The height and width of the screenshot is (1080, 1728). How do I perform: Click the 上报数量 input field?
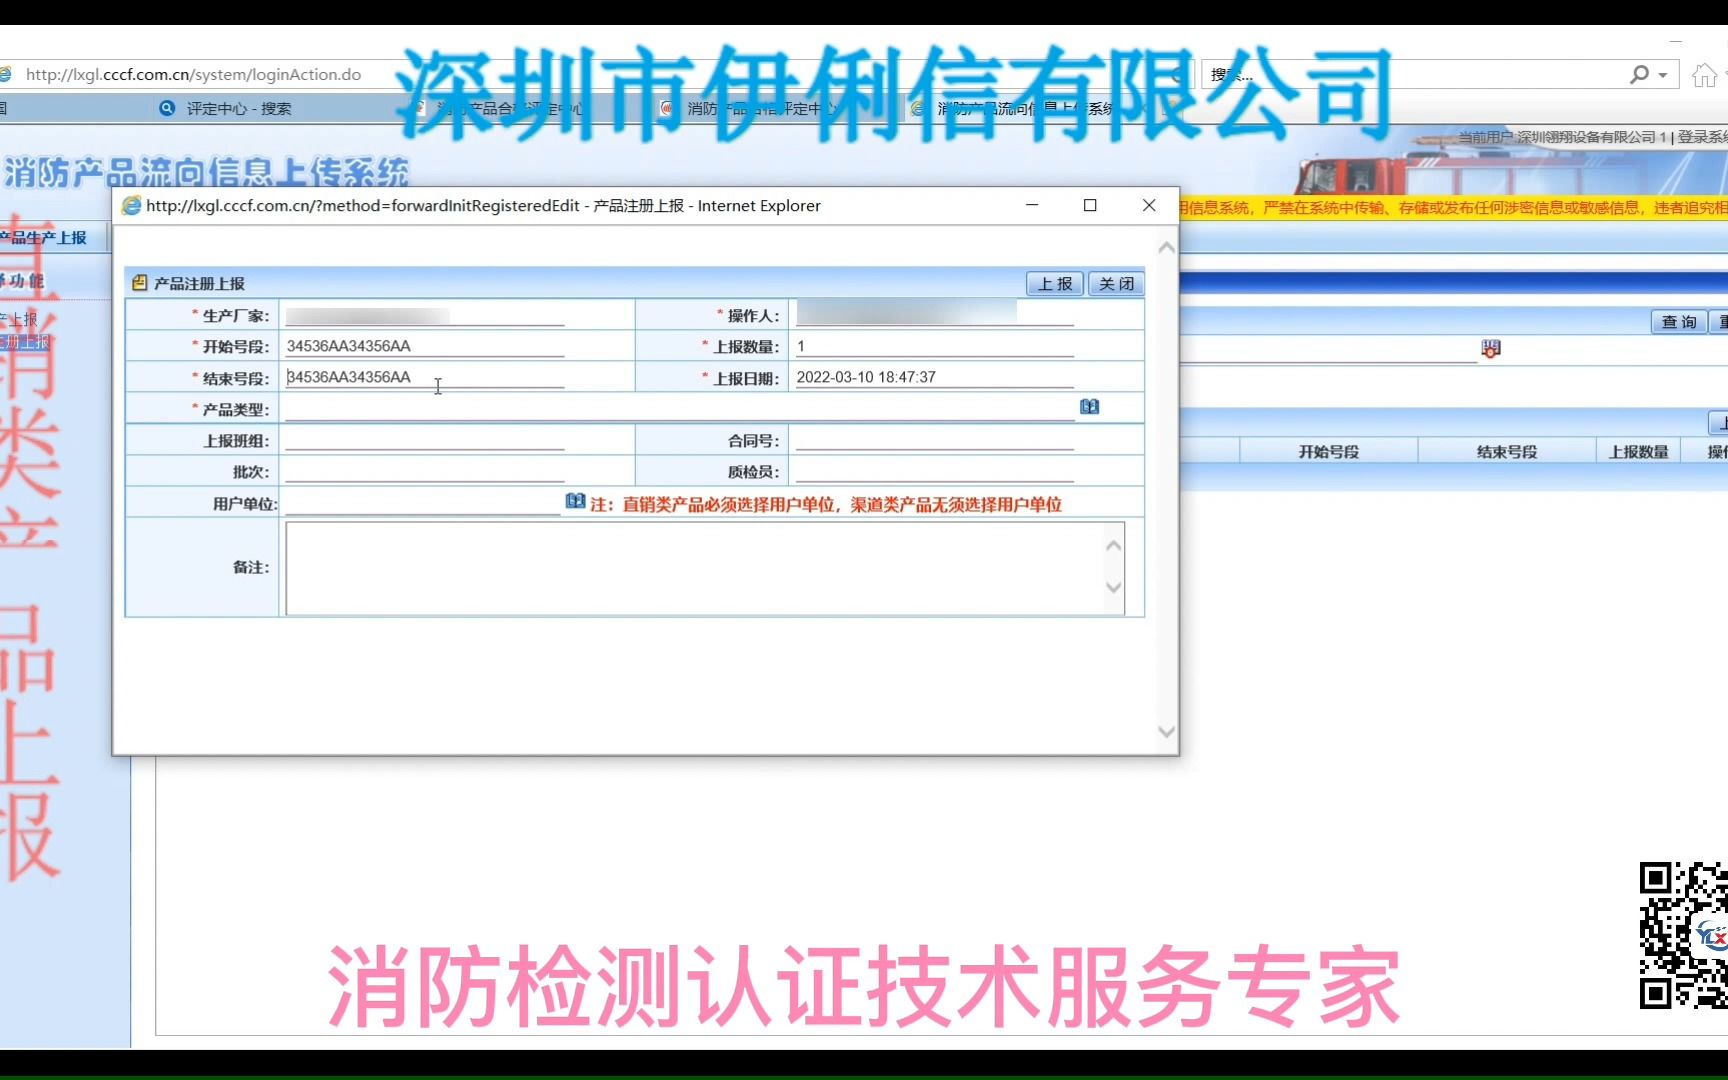coord(934,346)
